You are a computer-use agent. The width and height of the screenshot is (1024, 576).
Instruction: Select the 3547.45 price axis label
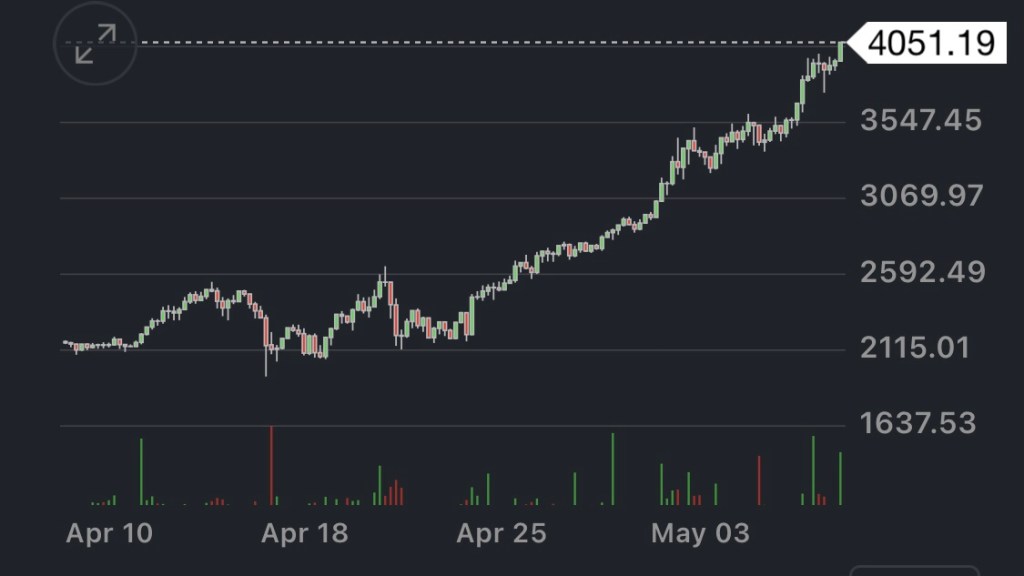(x=921, y=121)
